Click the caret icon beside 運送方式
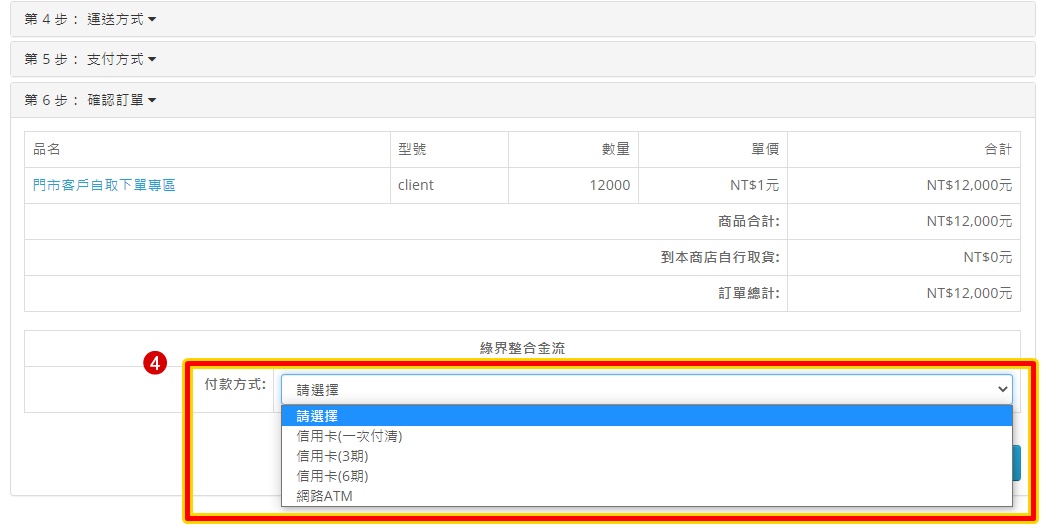The height and width of the screenshot is (529, 1060). [152, 19]
